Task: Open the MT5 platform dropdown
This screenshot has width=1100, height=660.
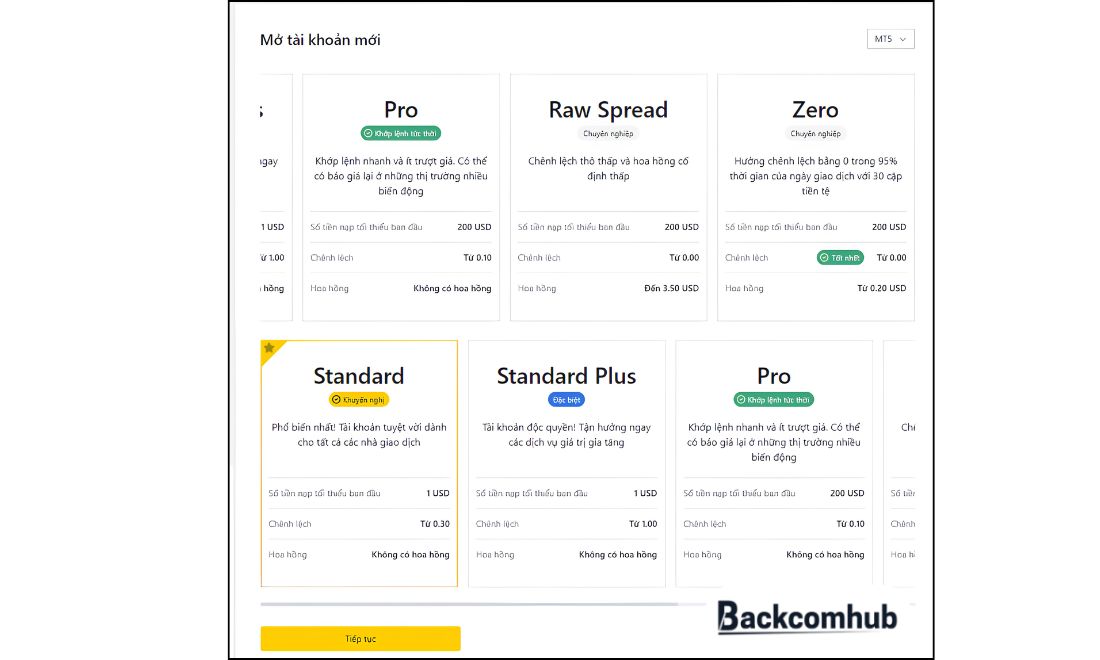Action: point(890,39)
